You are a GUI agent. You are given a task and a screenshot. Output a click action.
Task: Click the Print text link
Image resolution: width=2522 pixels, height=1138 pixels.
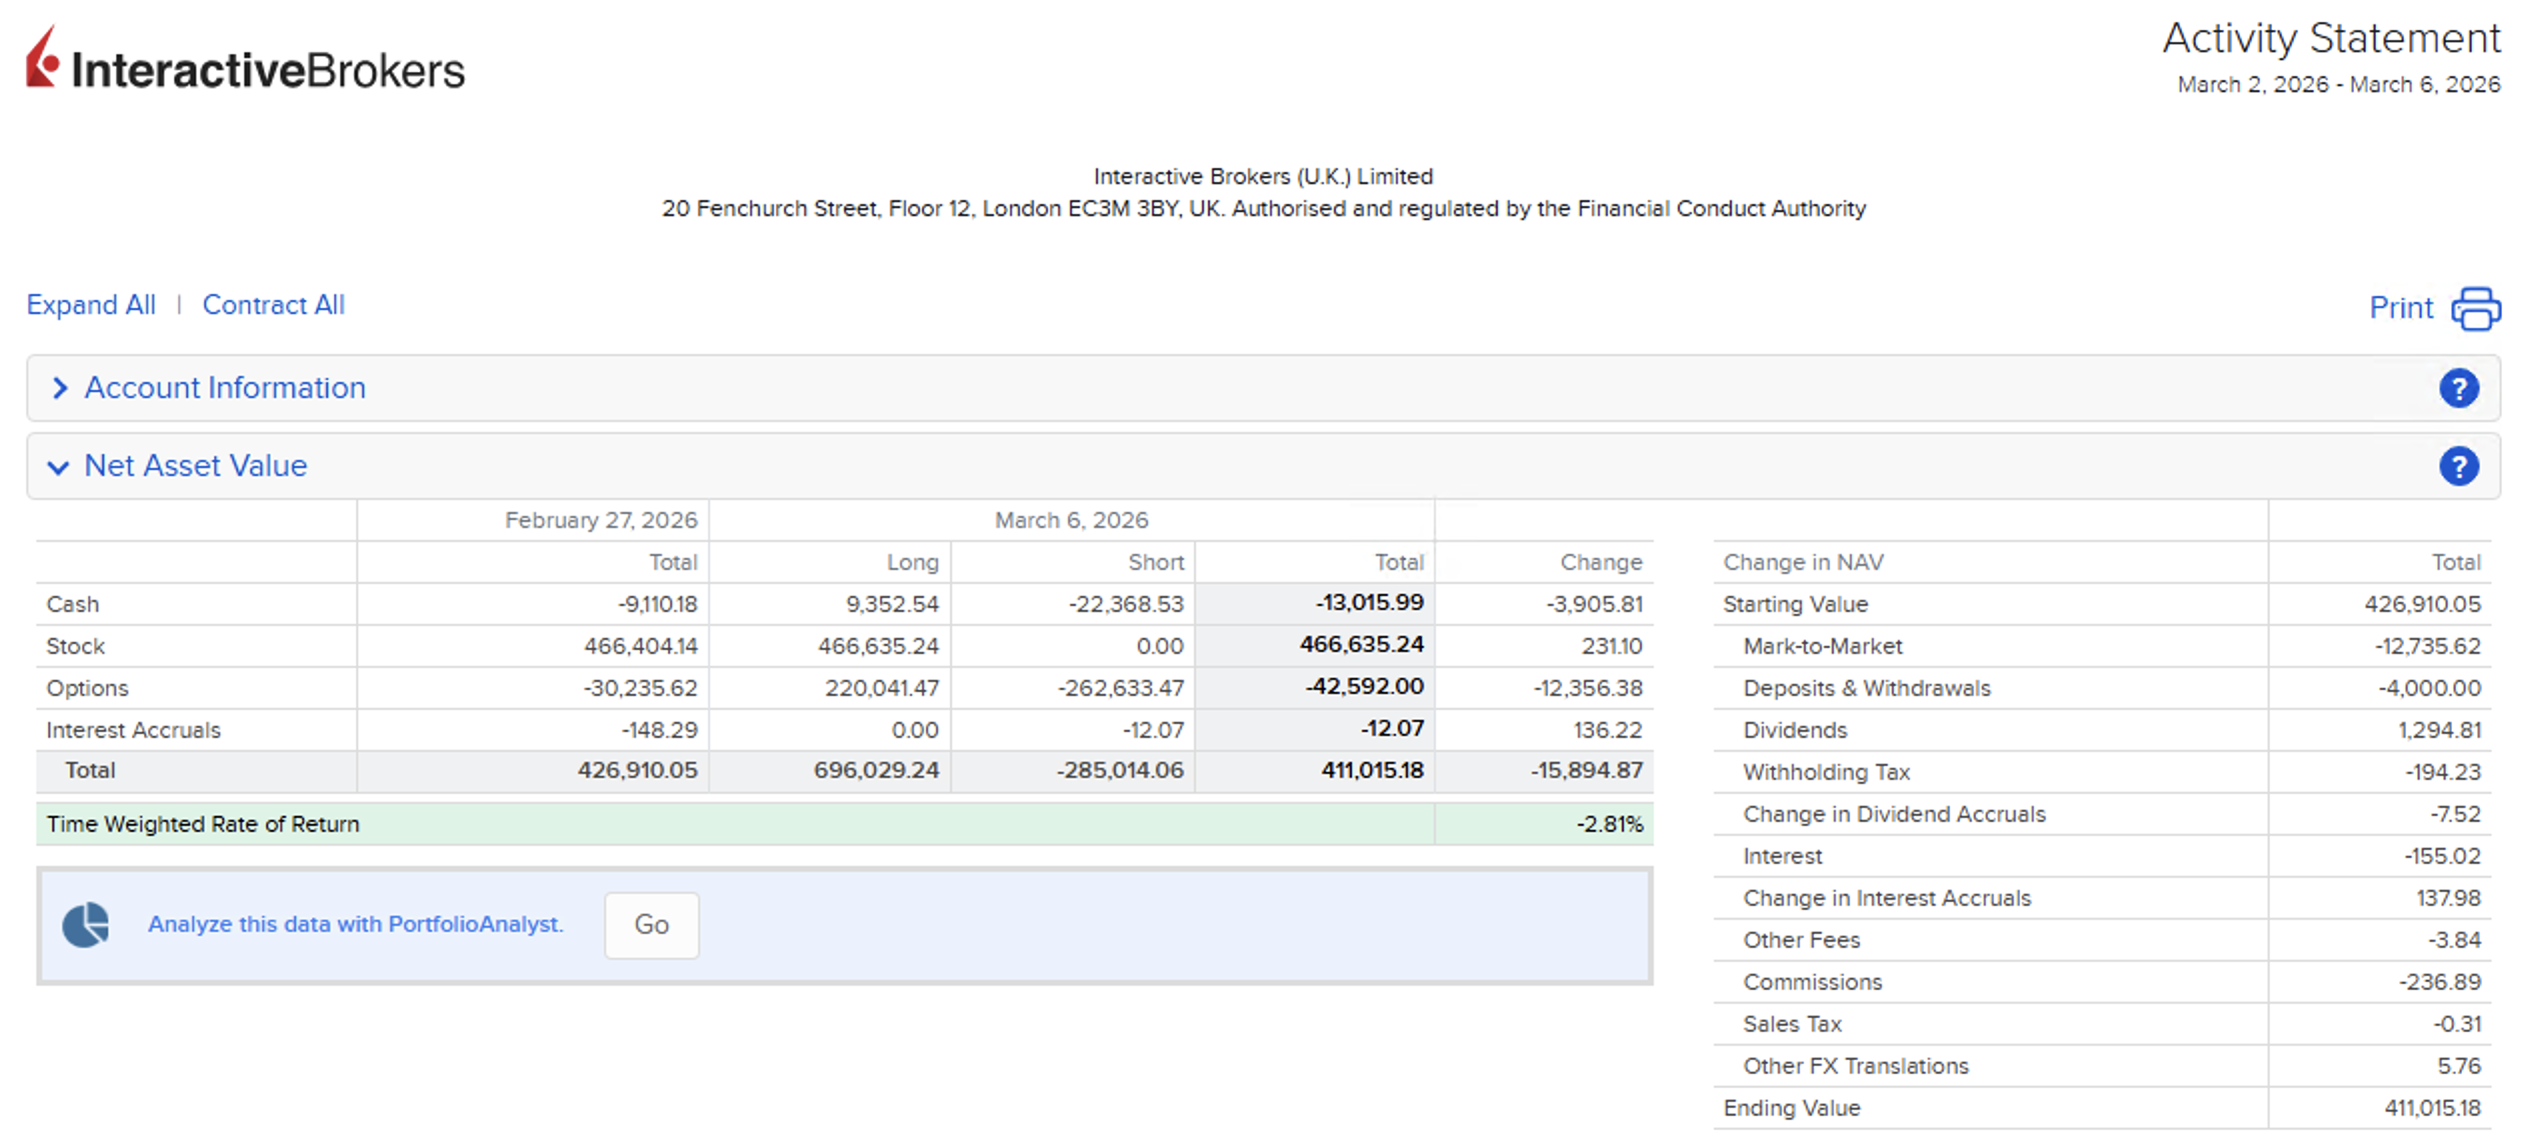click(x=2400, y=308)
